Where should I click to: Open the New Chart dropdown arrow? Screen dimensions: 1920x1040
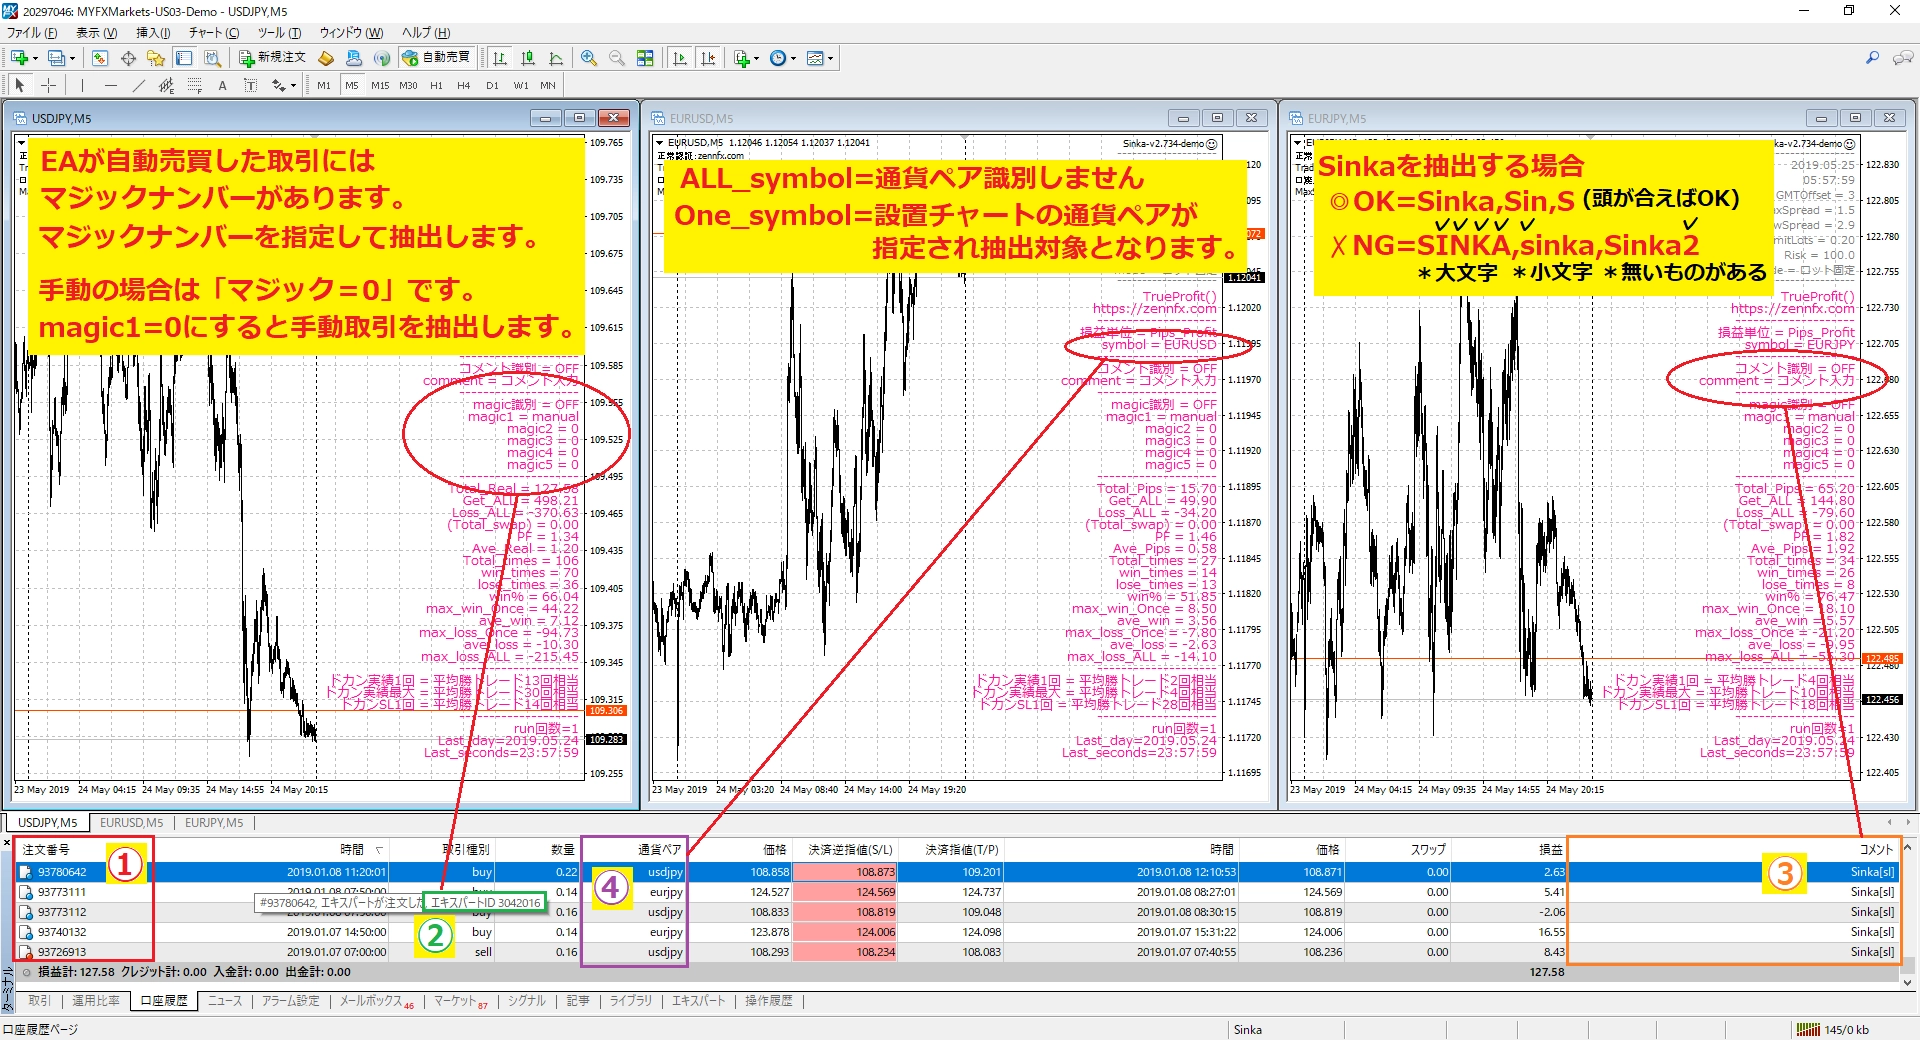tap(36, 57)
